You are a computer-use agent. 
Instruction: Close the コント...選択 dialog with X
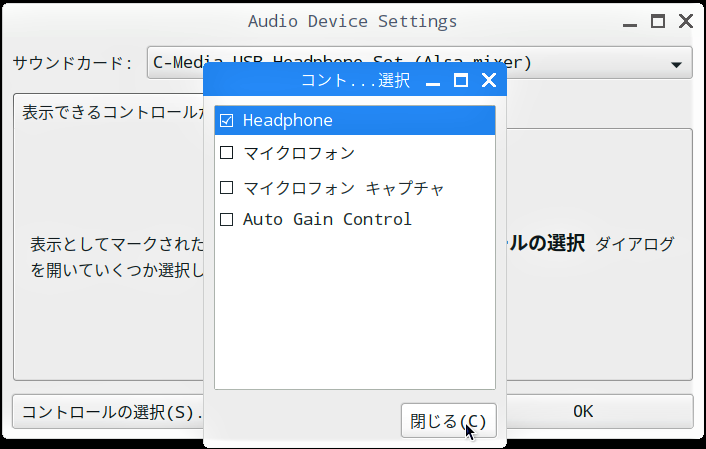489,81
